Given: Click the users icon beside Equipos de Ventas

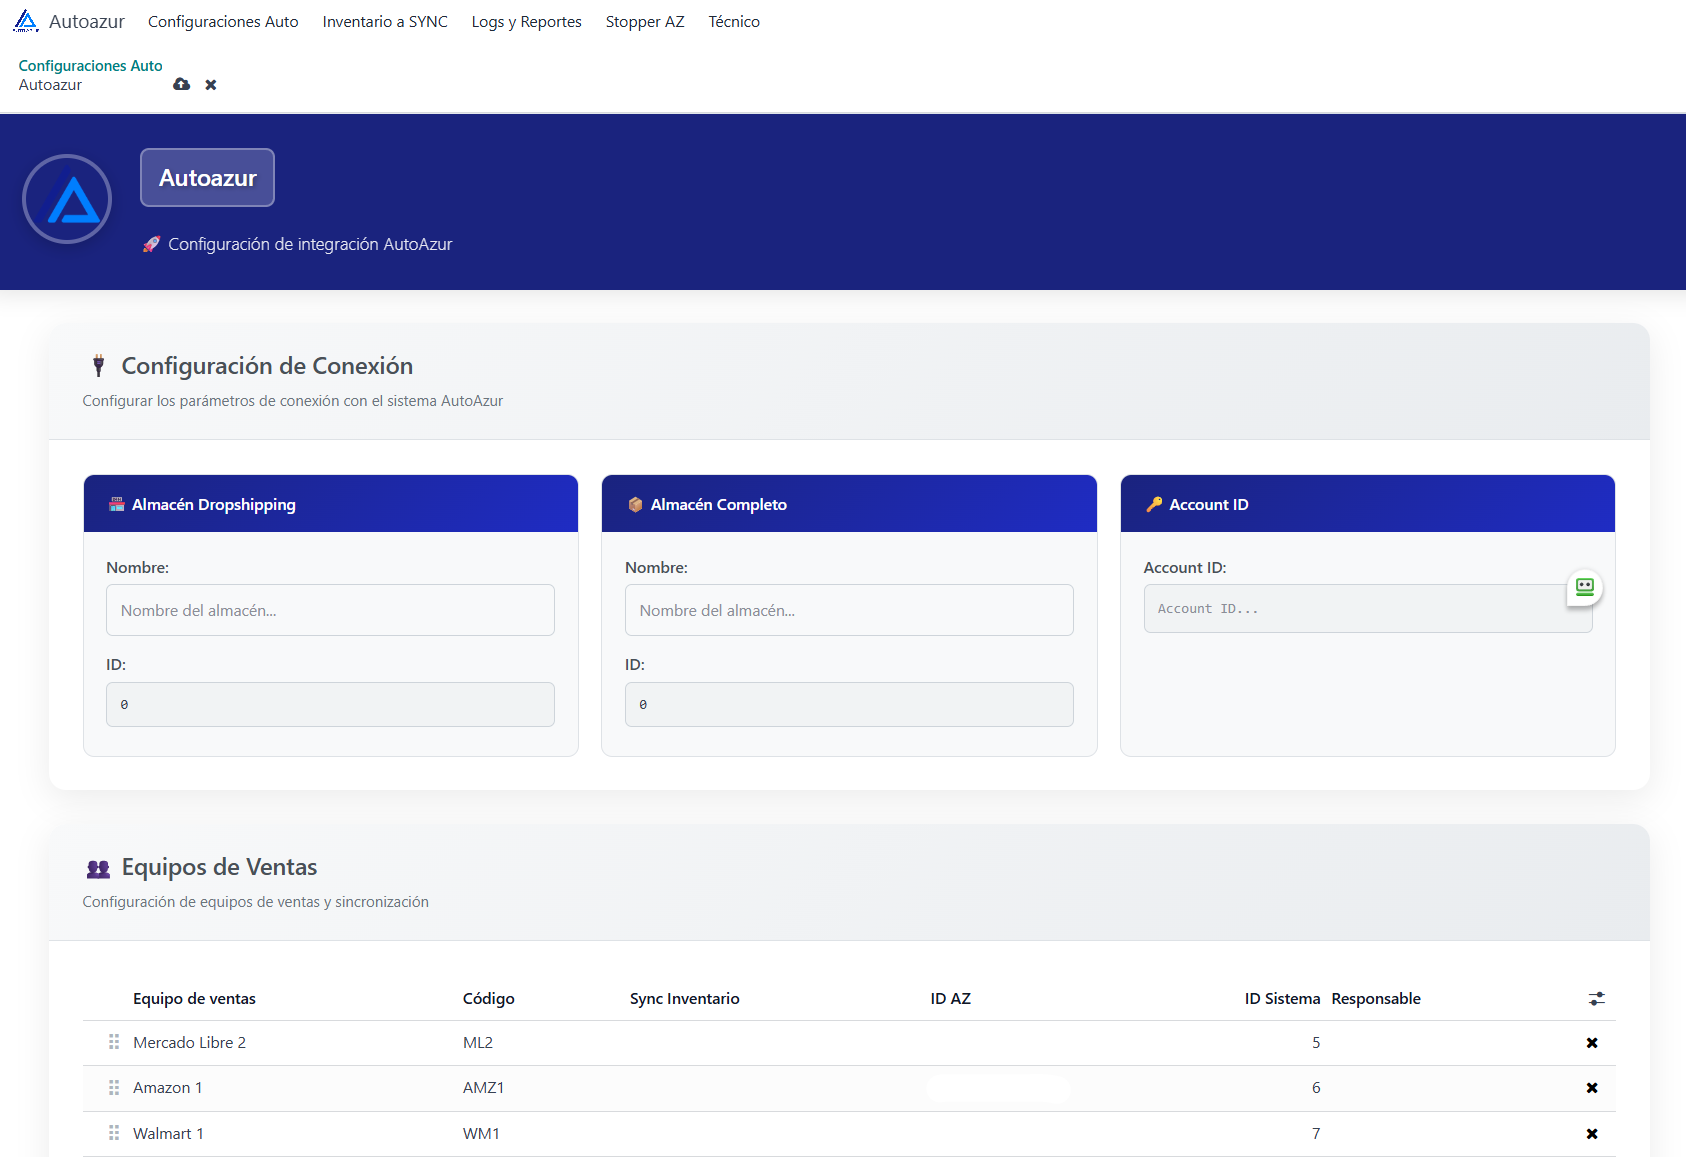Looking at the screenshot, I should (98, 868).
